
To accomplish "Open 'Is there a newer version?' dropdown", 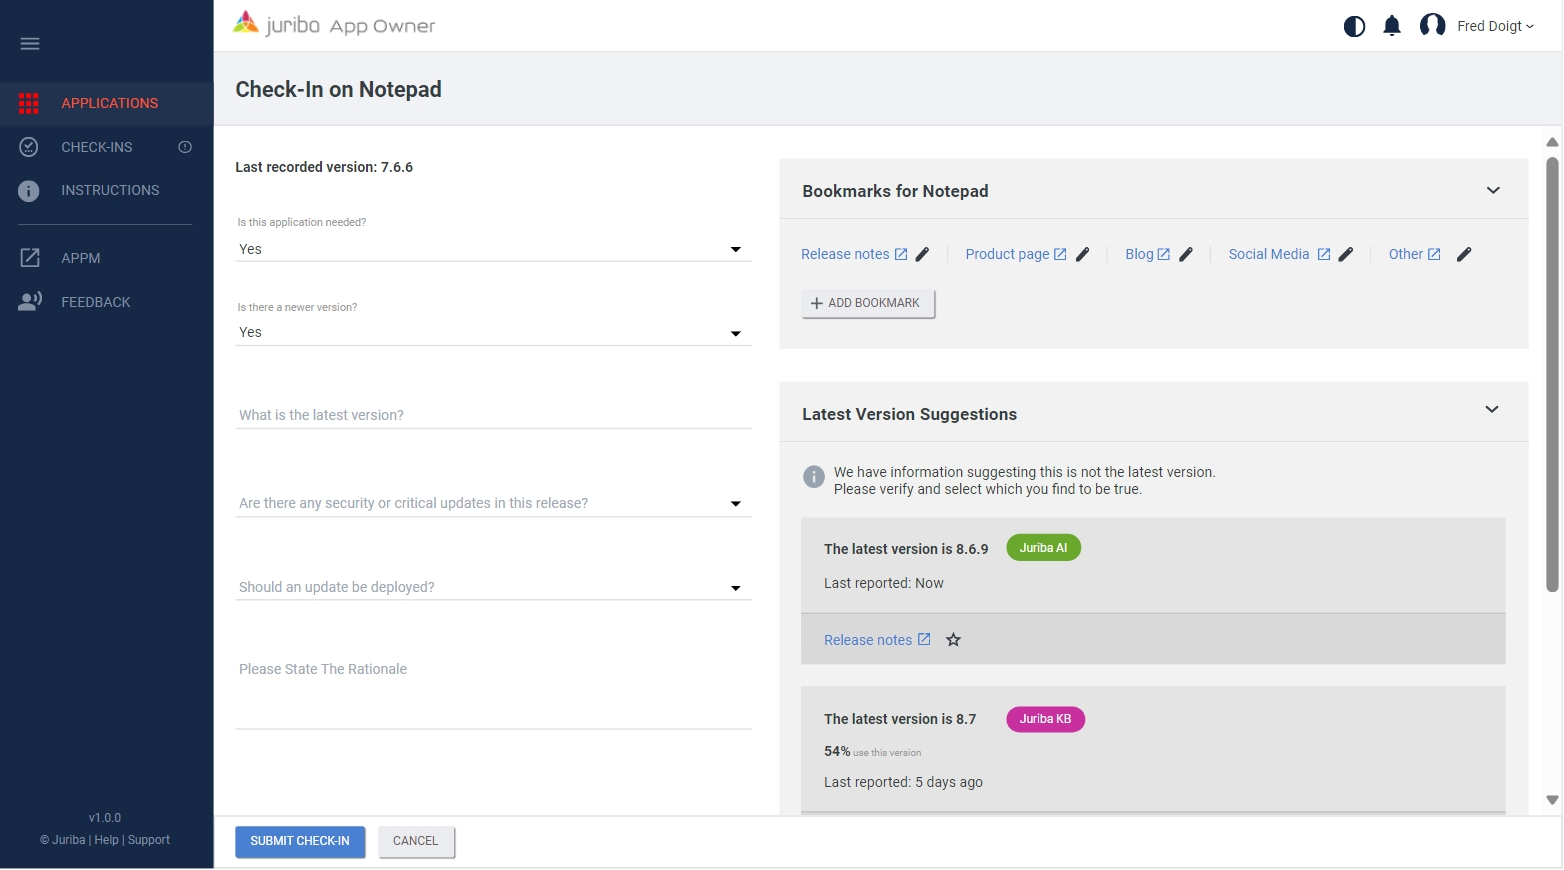I will point(493,333).
